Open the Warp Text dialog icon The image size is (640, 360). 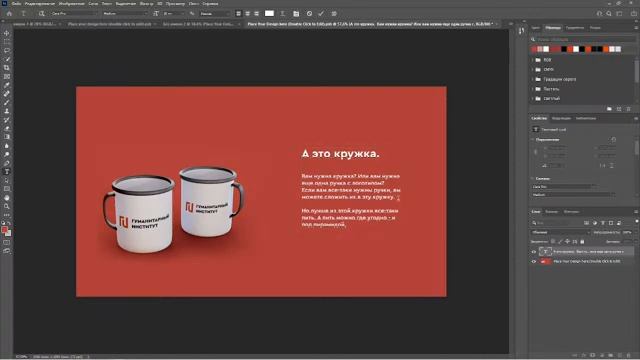click(282, 13)
